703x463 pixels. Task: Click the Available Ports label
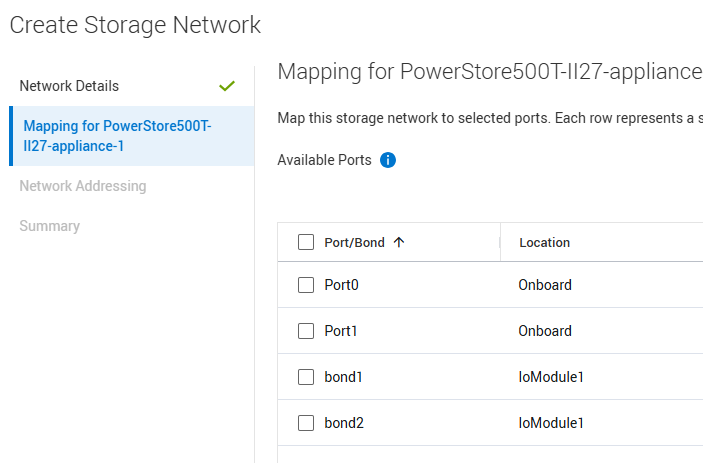[324, 160]
